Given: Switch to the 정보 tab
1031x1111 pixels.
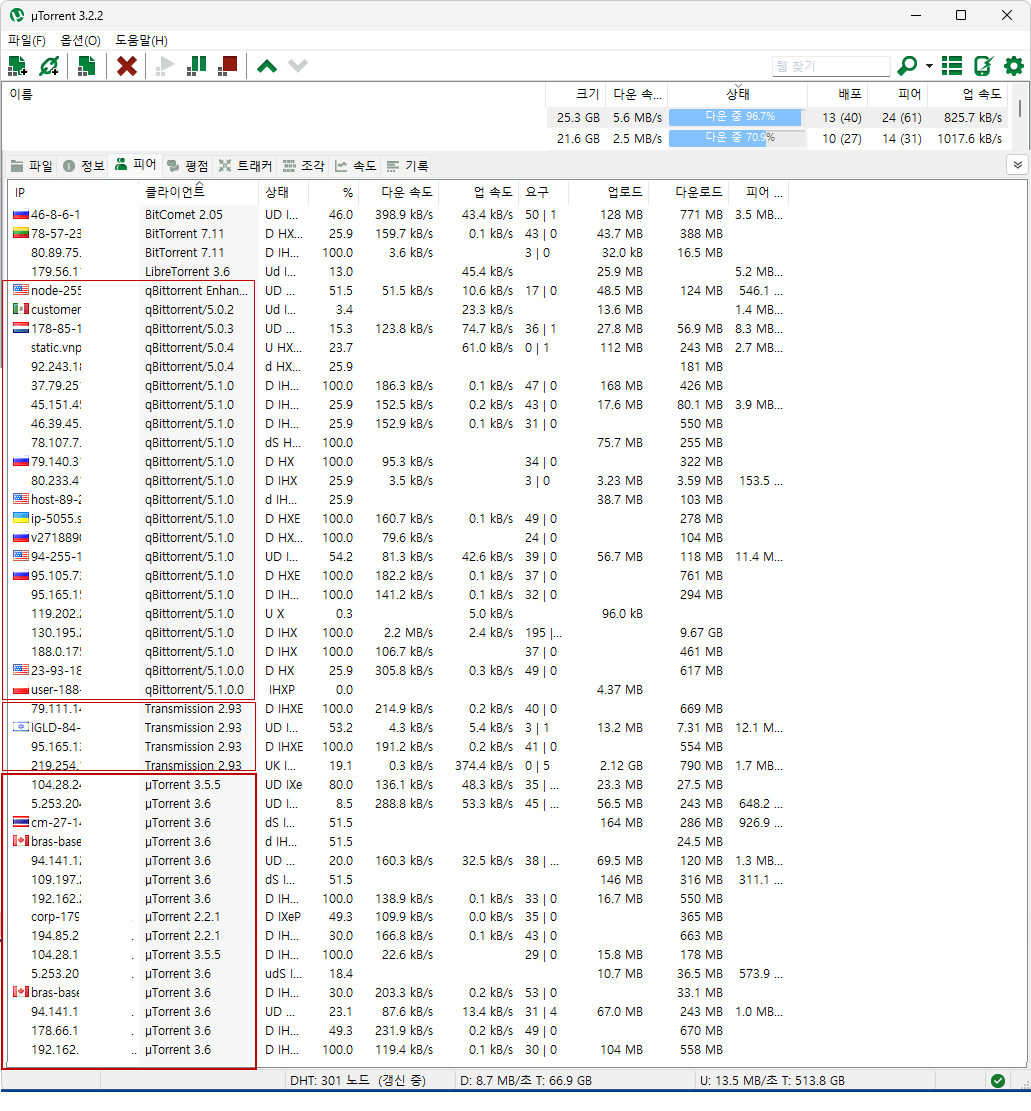Looking at the screenshot, I should 84,166.
